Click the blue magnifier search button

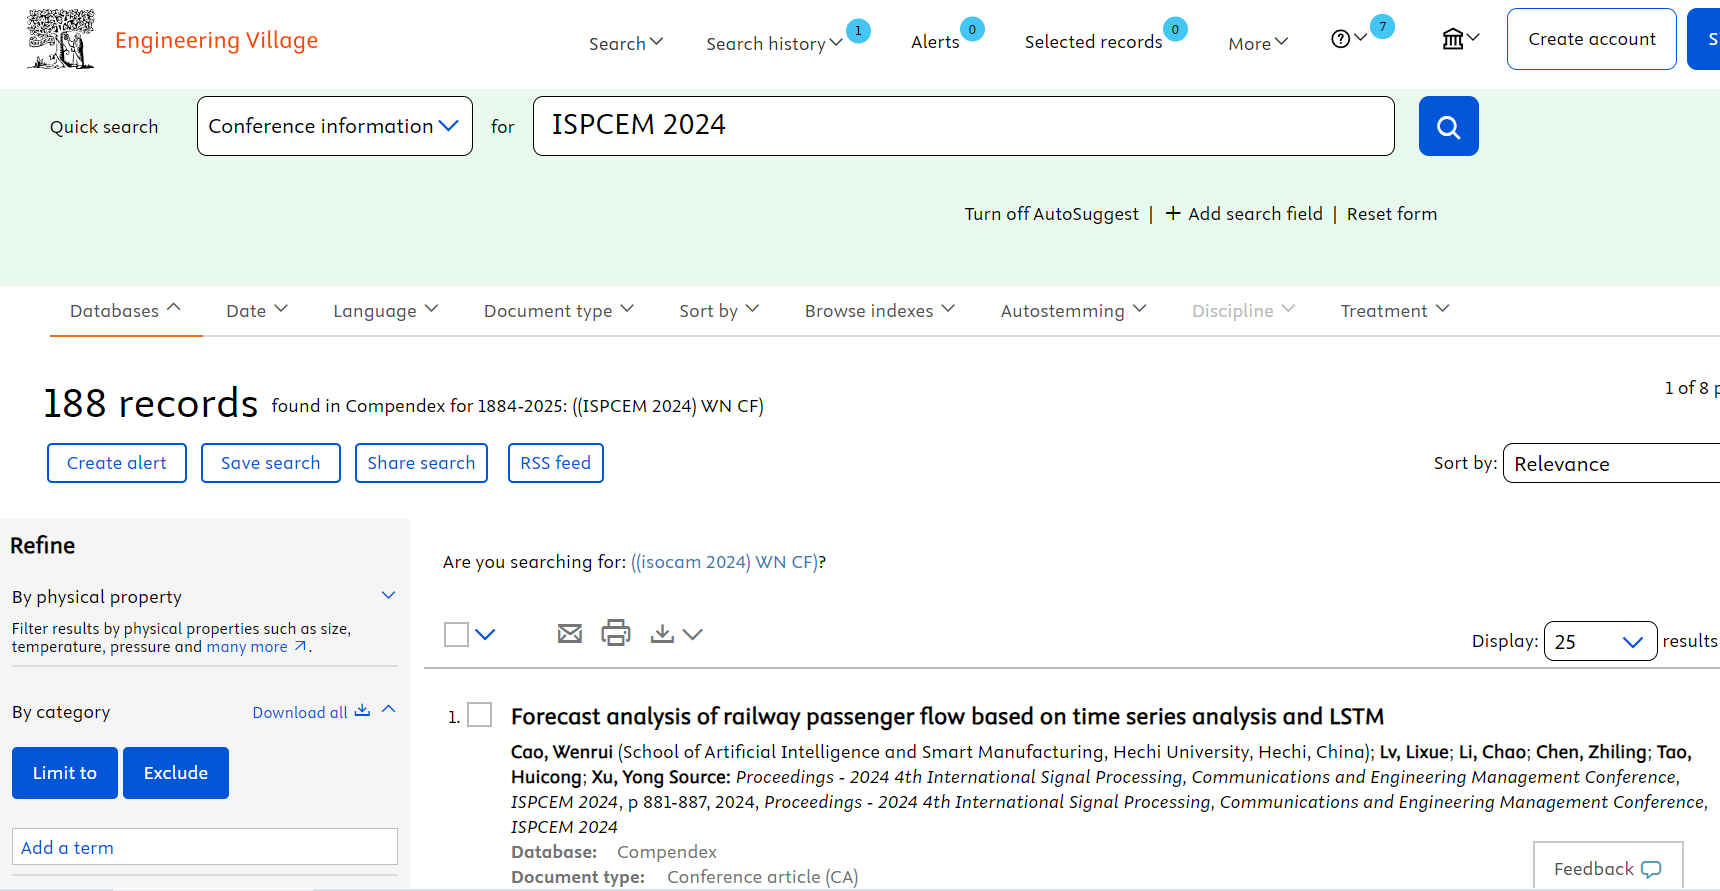(1448, 126)
